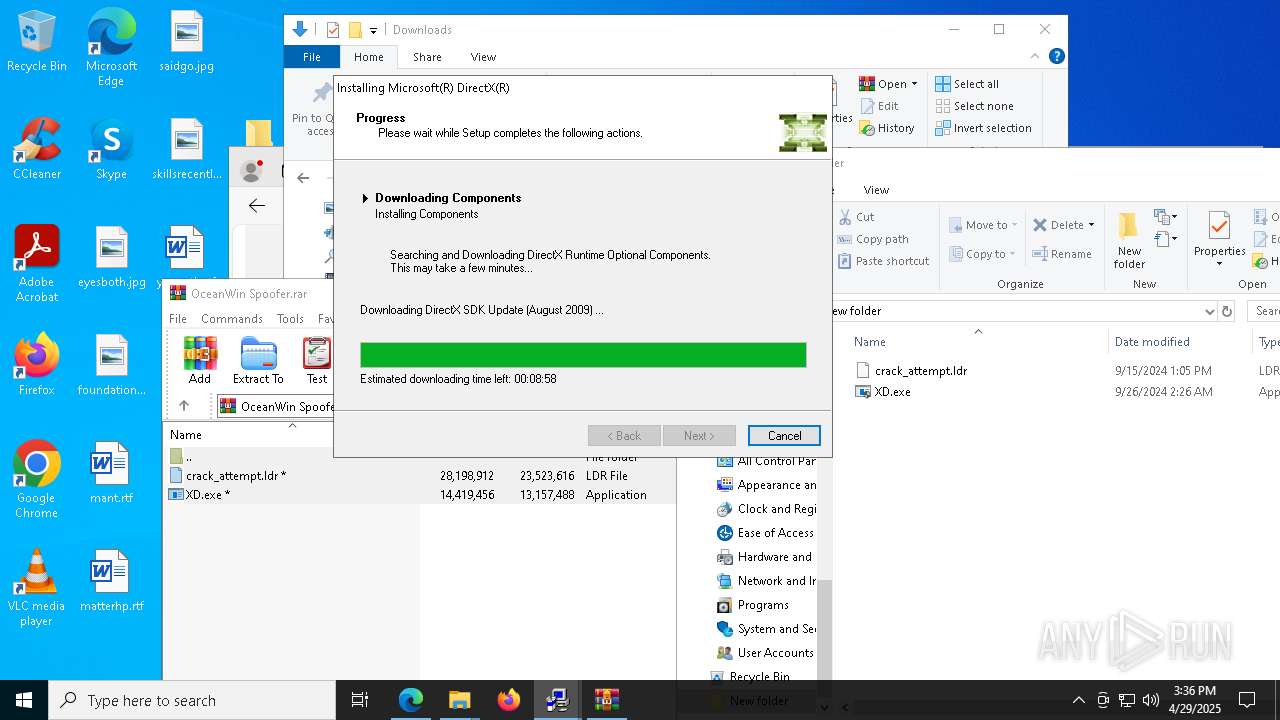Switch to View tab in Downloads window
The width and height of the screenshot is (1280, 720).
[x=483, y=57]
